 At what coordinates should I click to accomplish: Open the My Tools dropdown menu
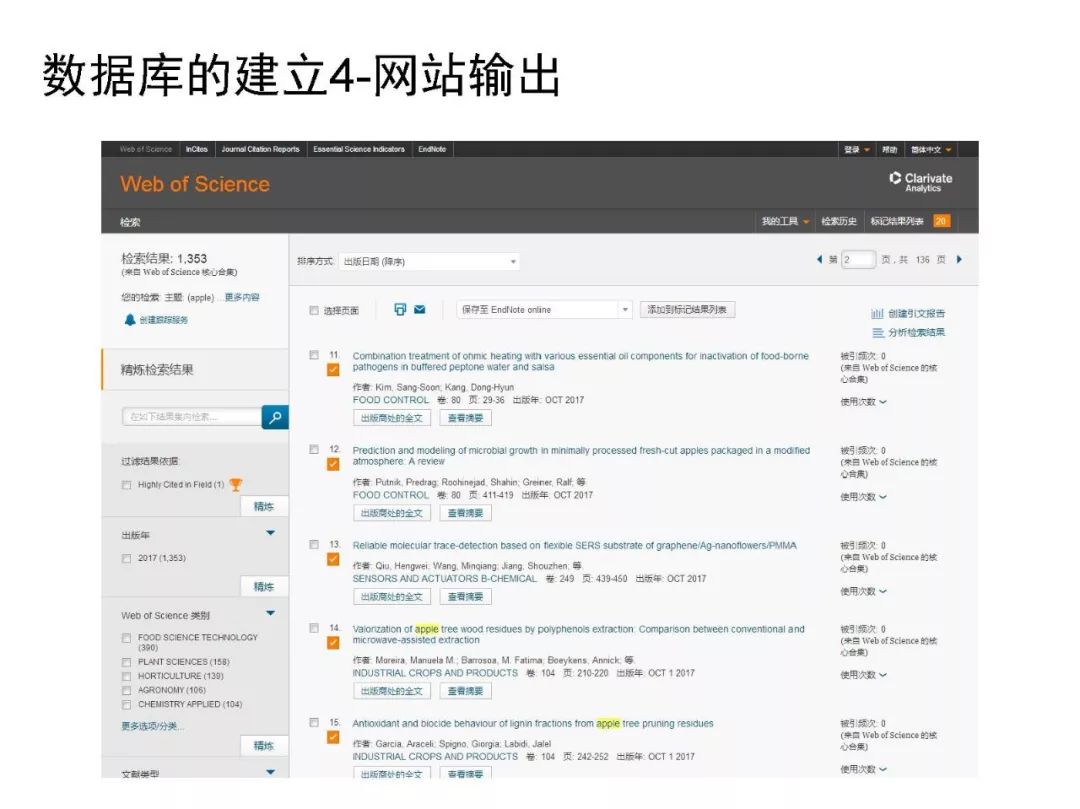pos(785,221)
